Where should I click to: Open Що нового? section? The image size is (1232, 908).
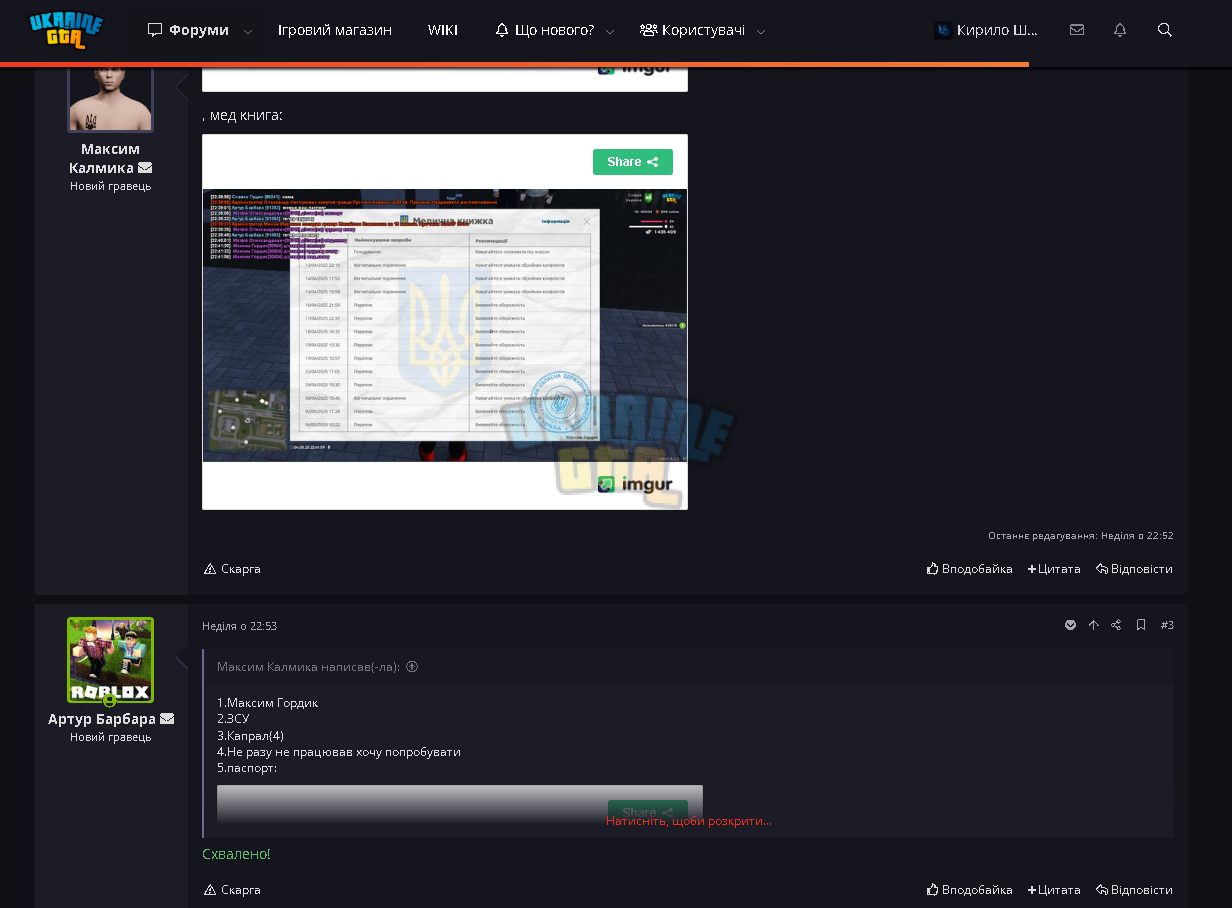coord(545,30)
